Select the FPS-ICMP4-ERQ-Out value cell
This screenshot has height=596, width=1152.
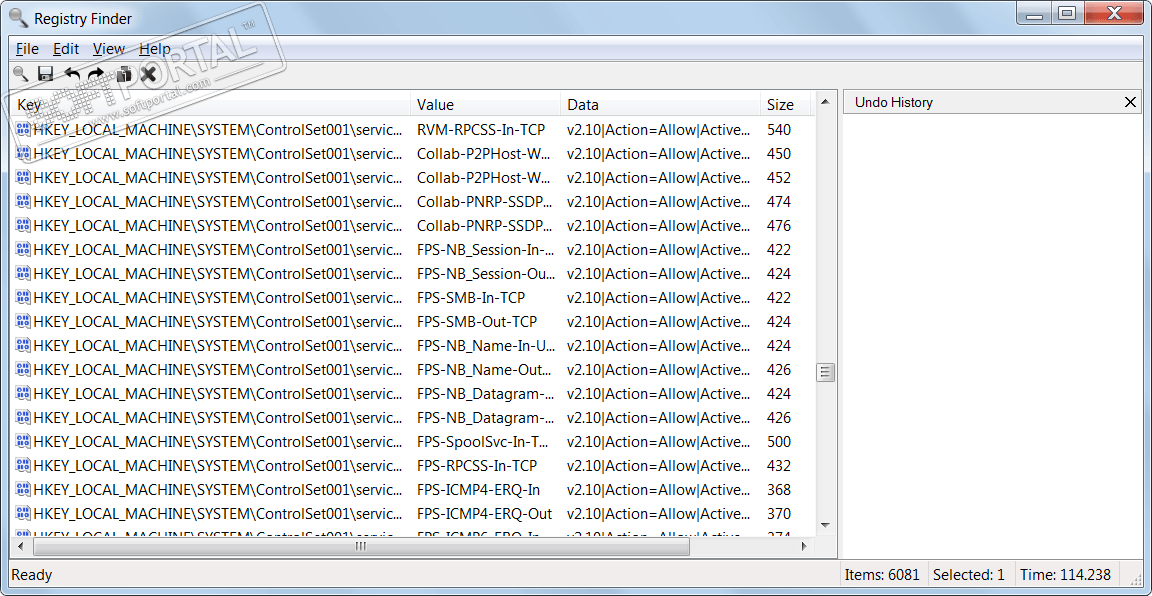click(484, 514)
